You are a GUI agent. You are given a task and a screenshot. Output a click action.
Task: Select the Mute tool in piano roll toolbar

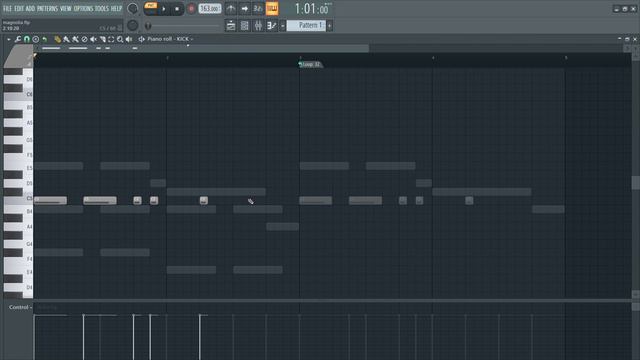pos(93,39)
